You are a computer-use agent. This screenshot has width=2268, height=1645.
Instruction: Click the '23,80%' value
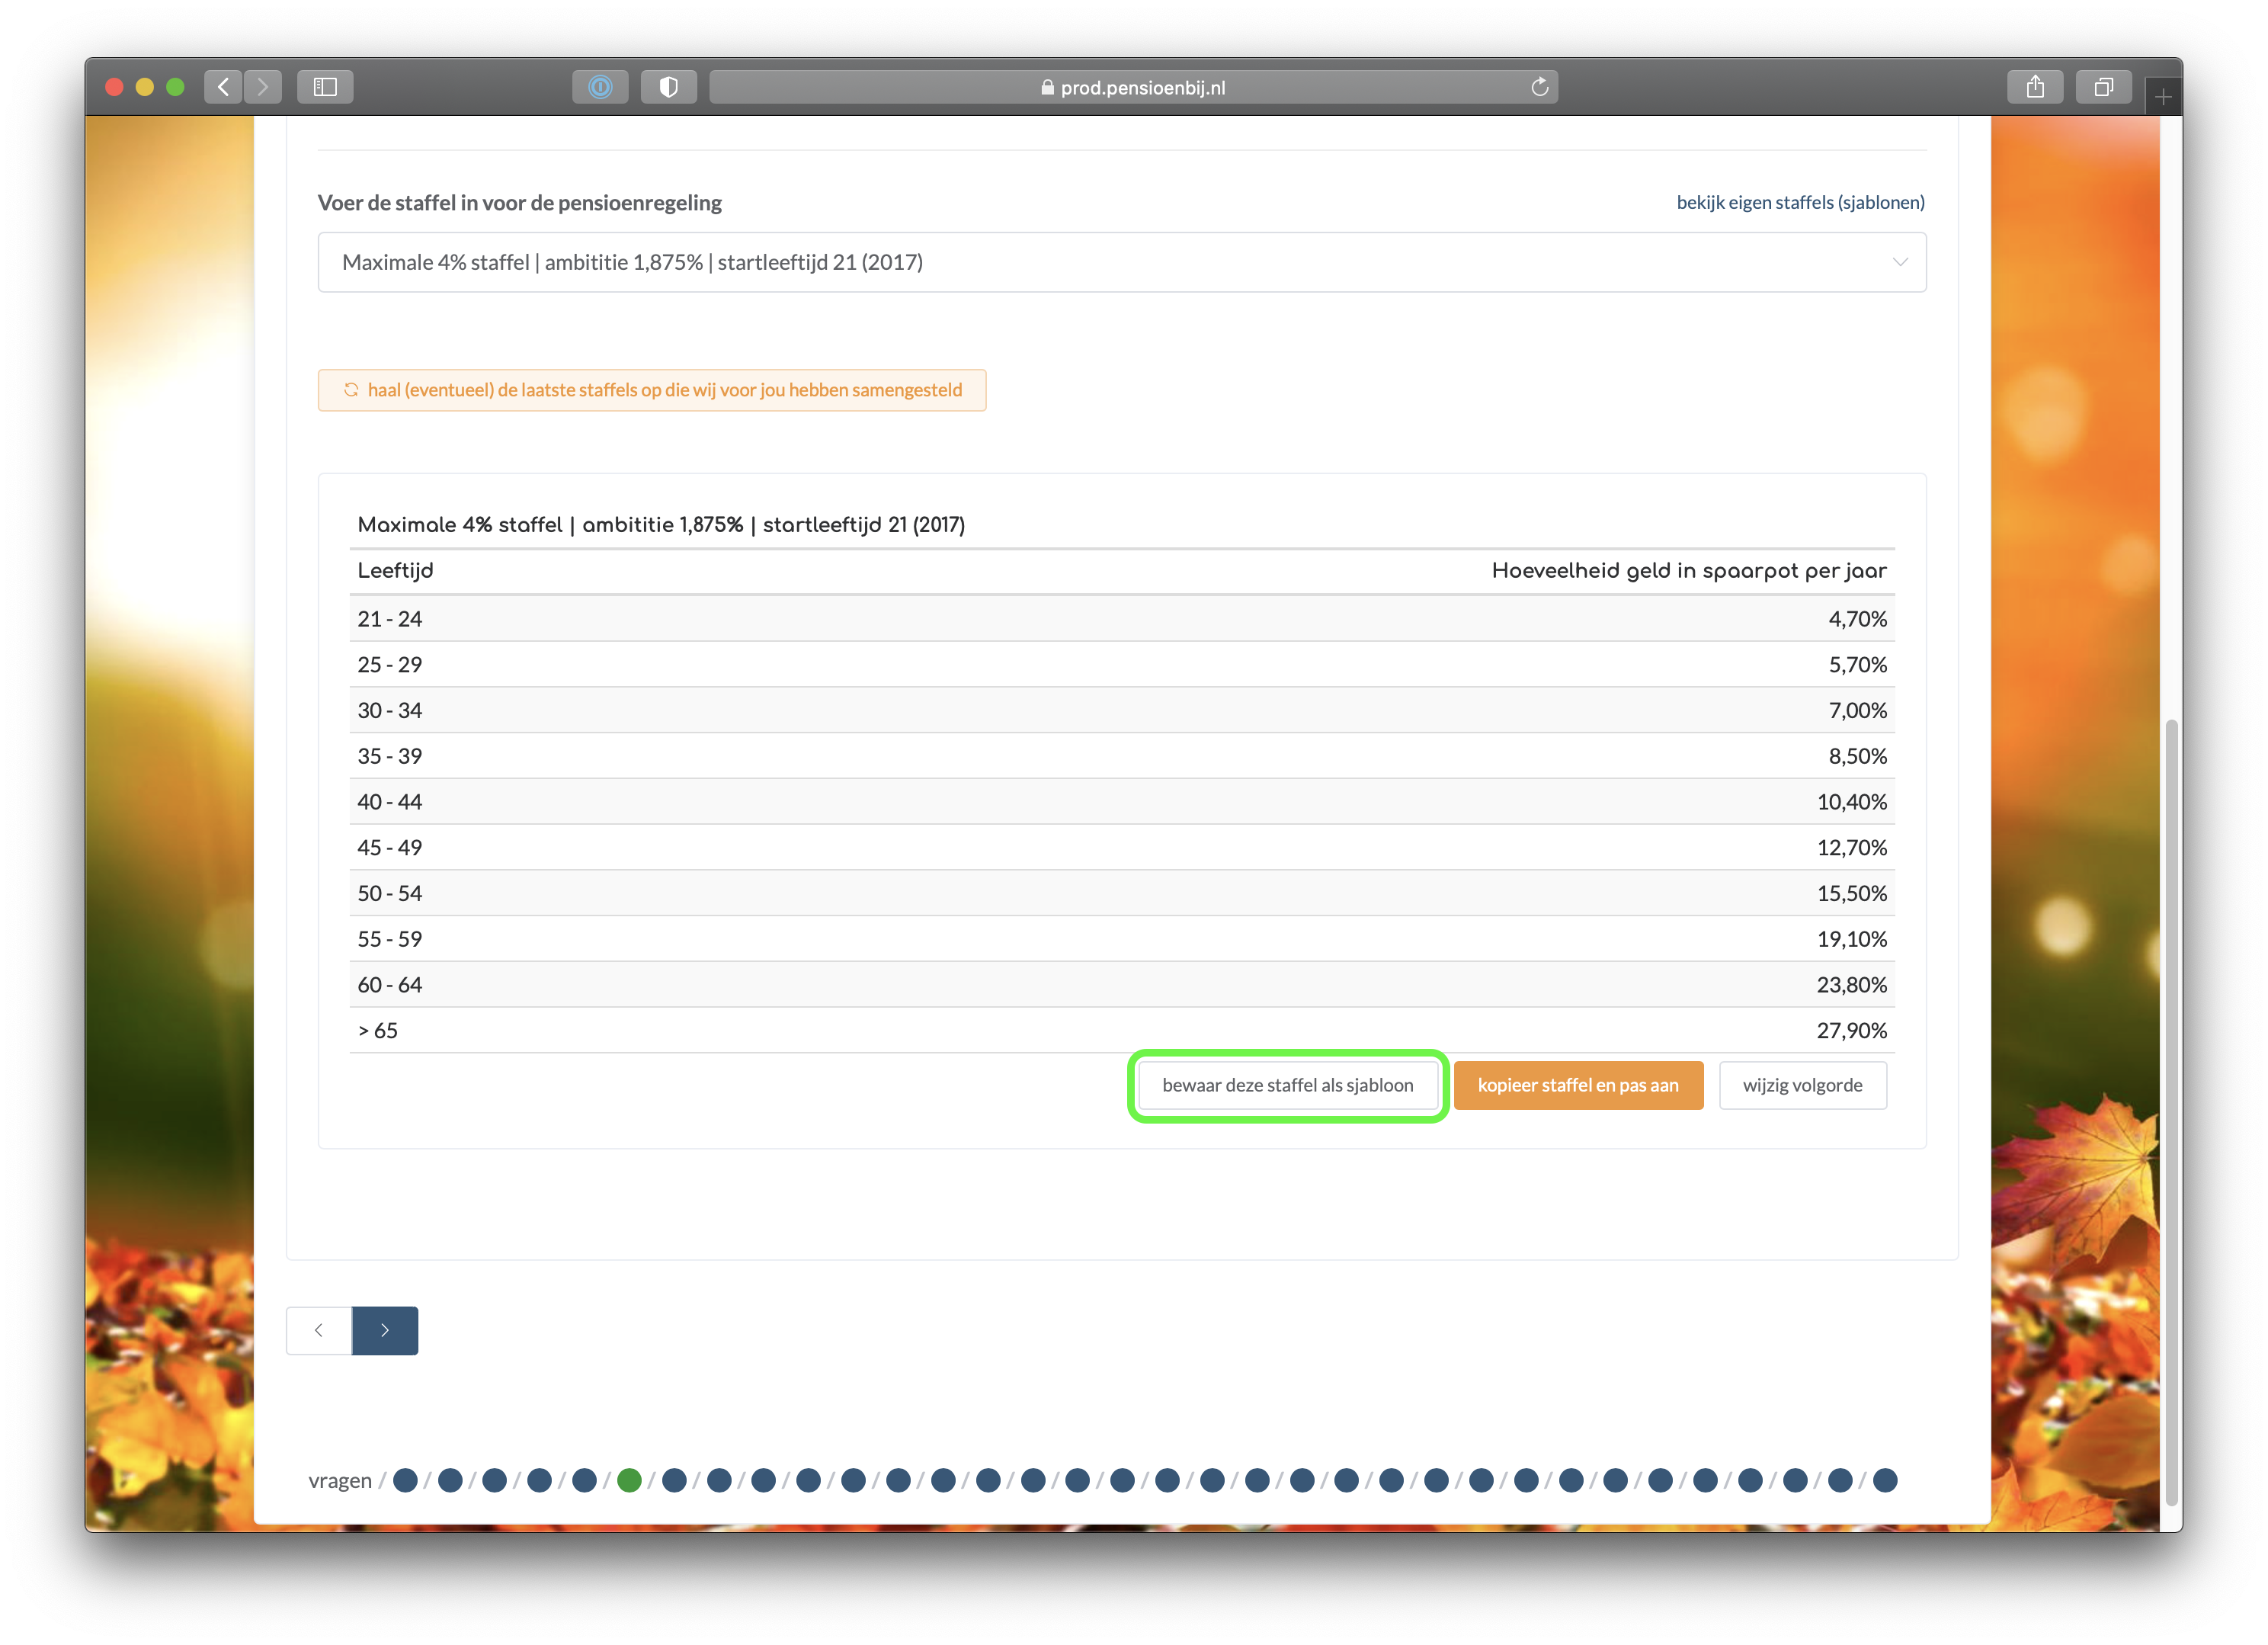click(1851, 985)
